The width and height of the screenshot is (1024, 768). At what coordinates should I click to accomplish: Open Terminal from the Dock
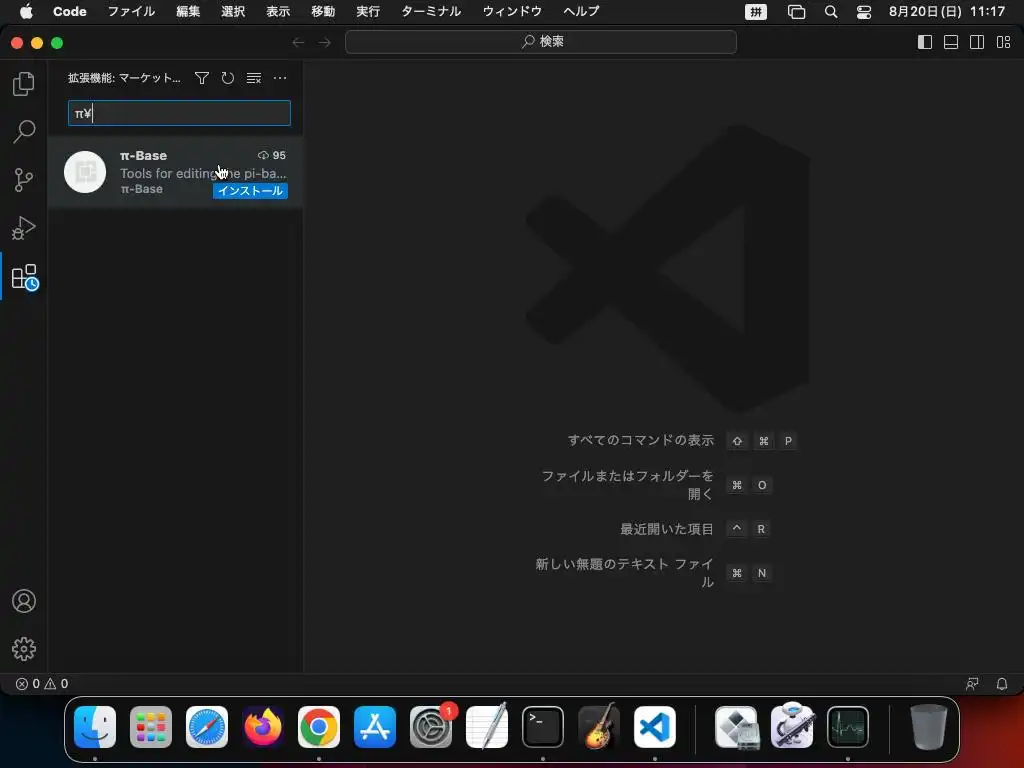pos(543,727)
